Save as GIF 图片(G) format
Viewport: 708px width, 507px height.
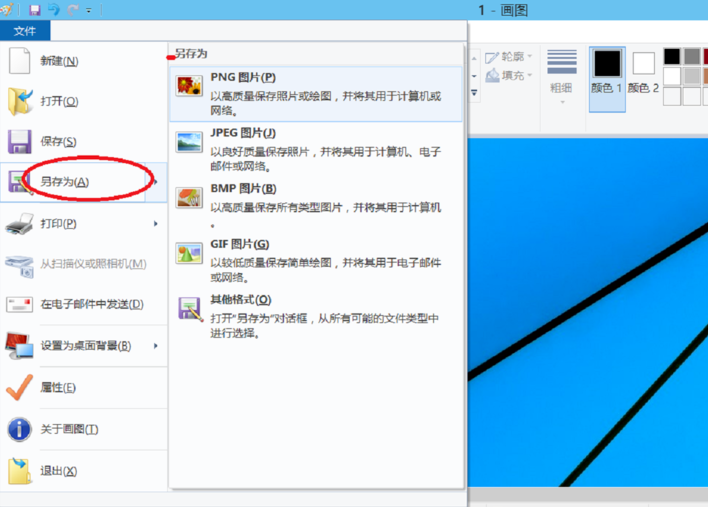click(x=316, y=261)
